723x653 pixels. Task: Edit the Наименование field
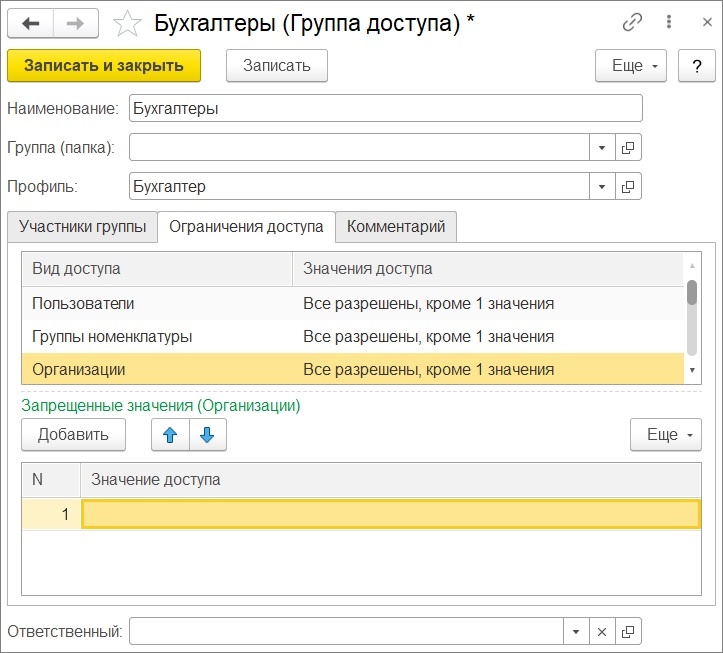point(385,108)
